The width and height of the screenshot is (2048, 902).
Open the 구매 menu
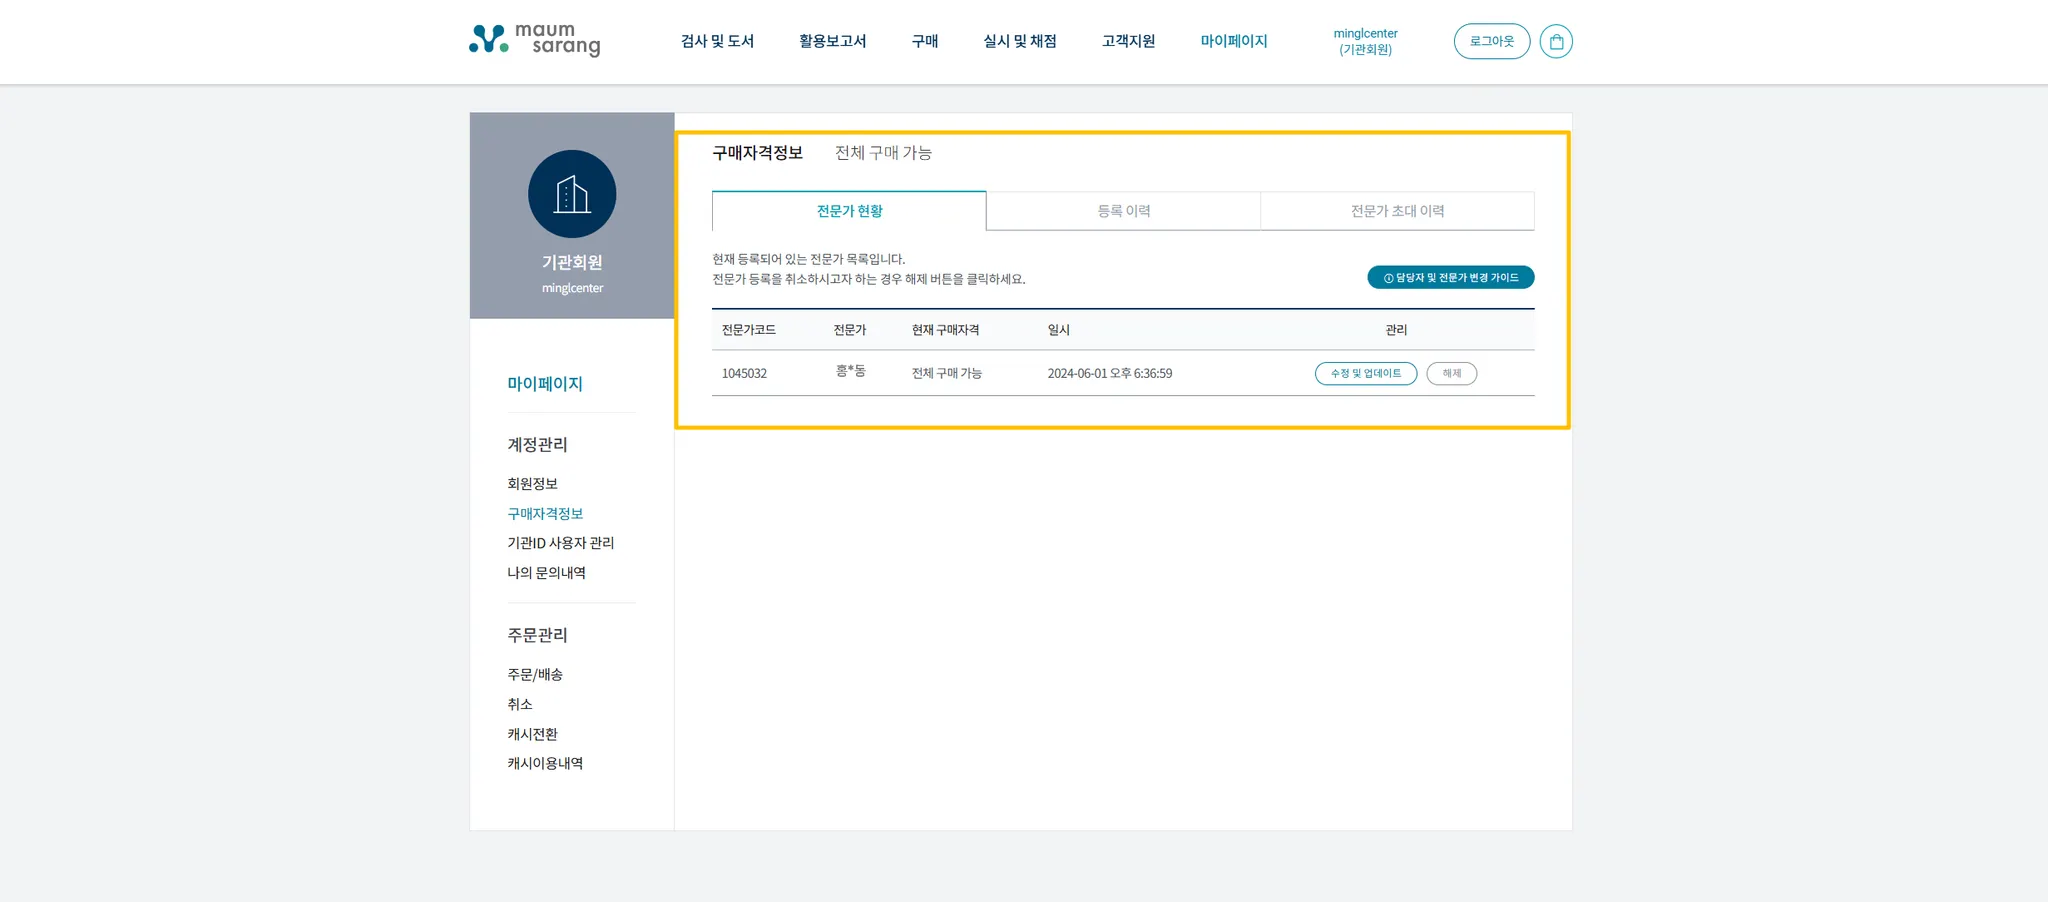pyautogui.click(x=925, y=41)
